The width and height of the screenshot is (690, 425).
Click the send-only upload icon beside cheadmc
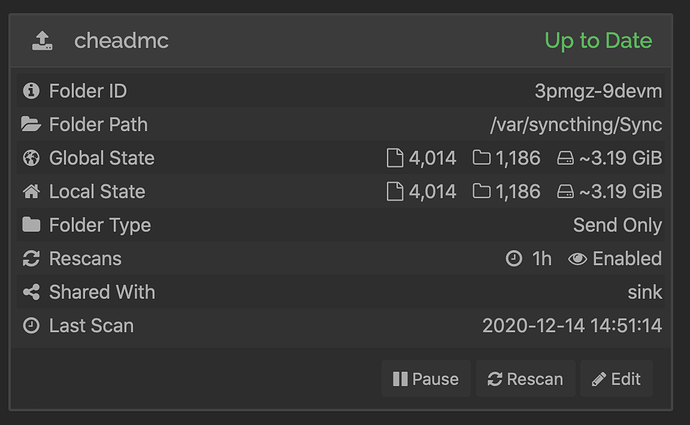42,40
